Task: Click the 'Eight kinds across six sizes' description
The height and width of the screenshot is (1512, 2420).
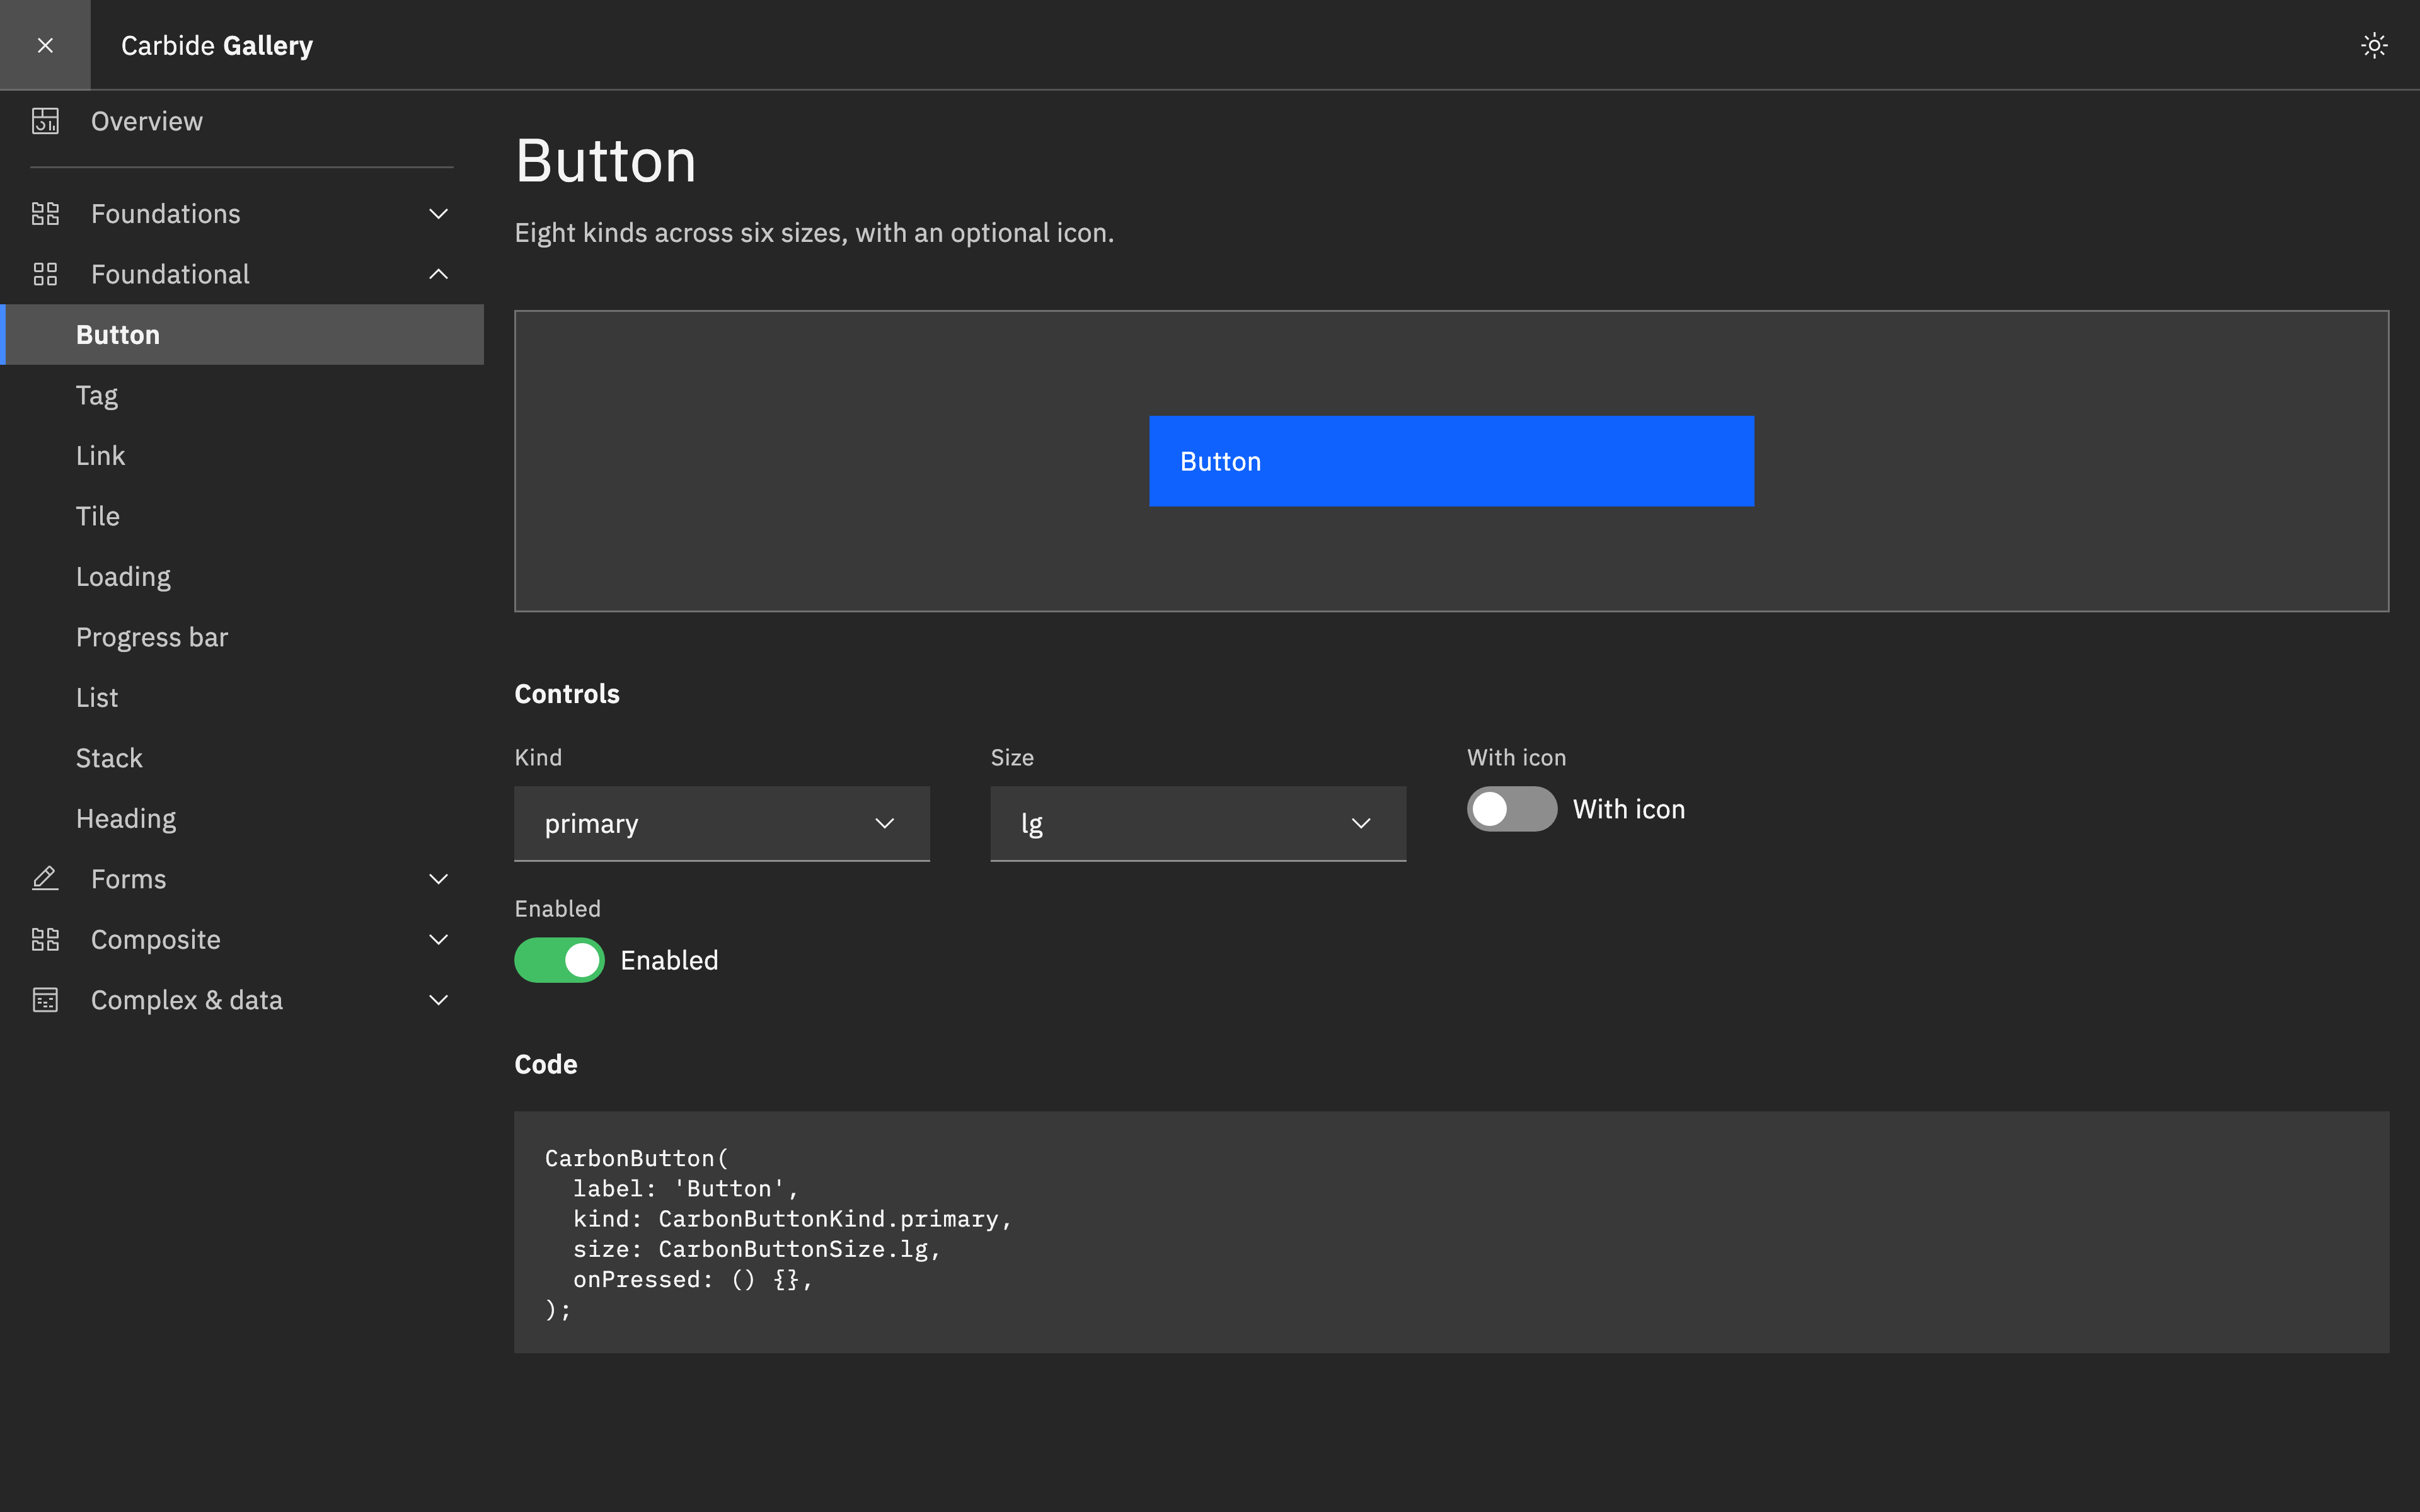Action: tap(814, 232)
